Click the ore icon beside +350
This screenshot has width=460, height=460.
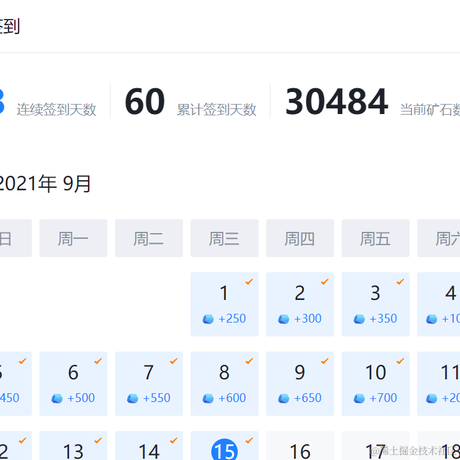pos(359,319)
